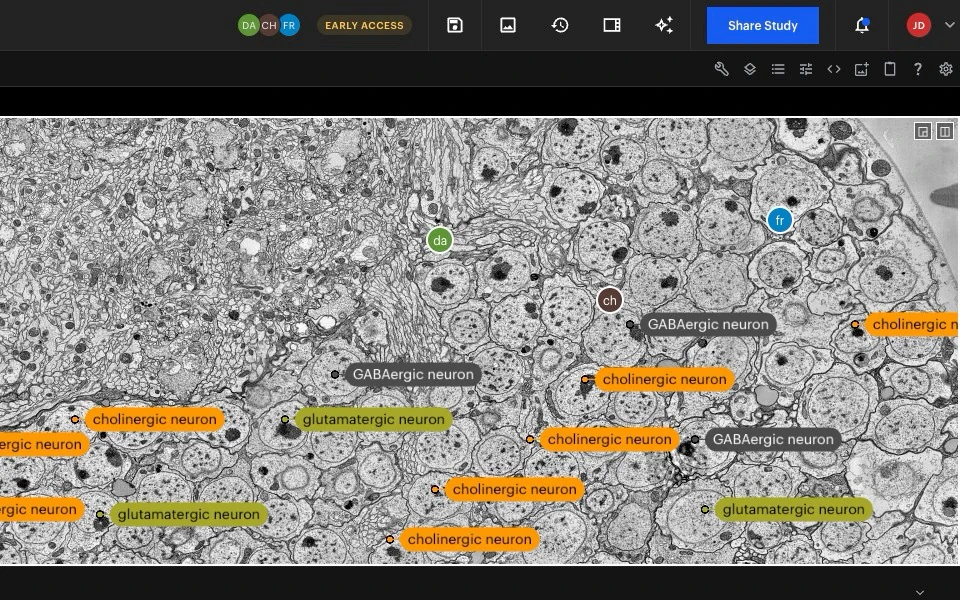
Task: Open the list view icon
Action: 778,69
